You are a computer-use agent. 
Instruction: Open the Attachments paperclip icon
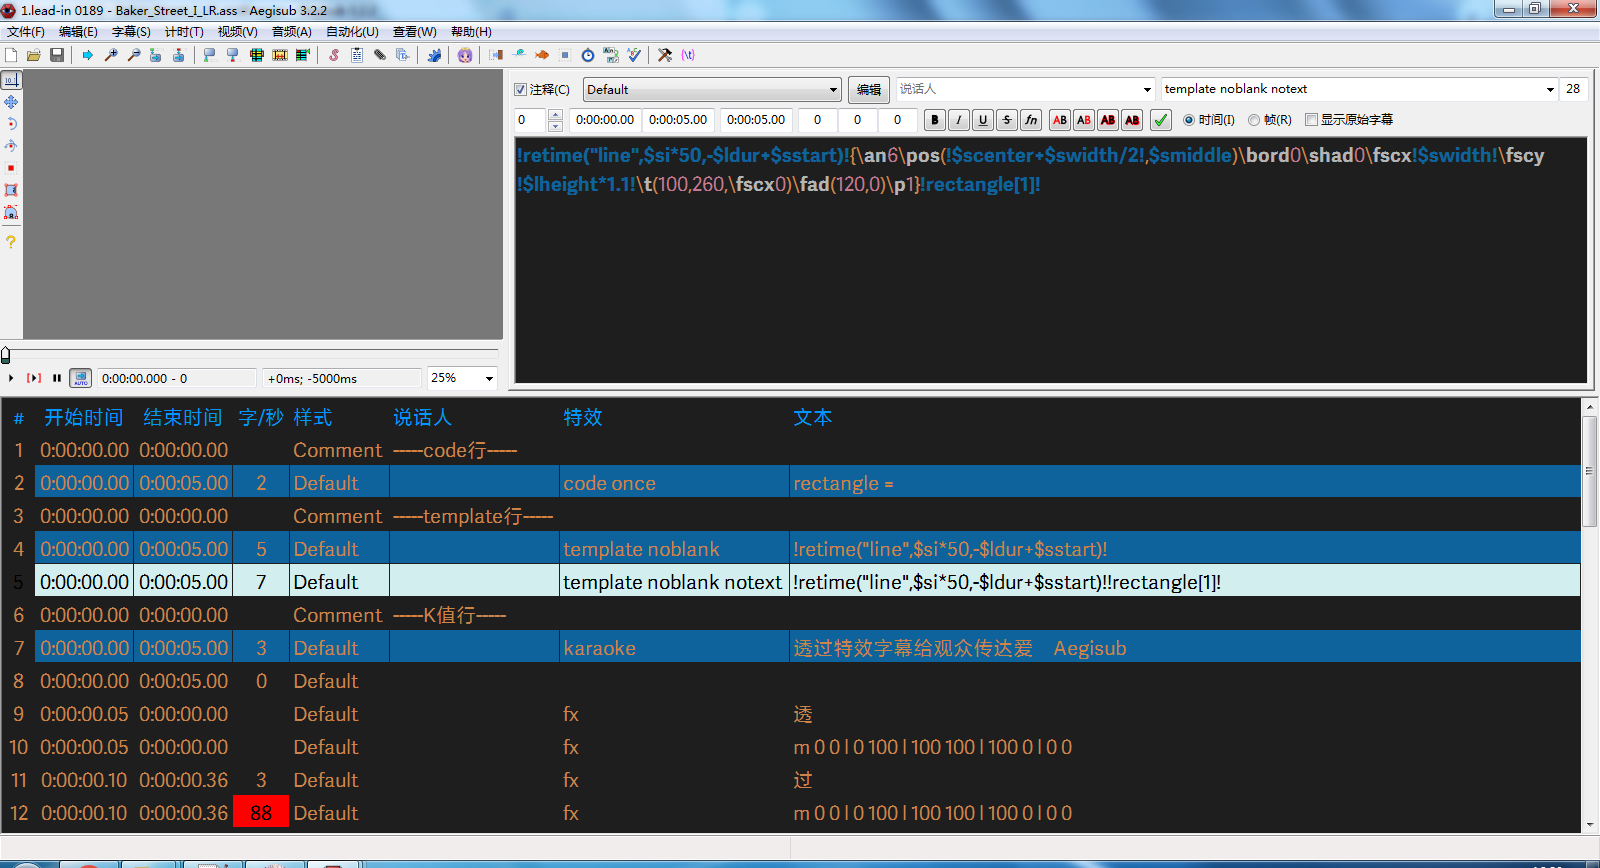tap(380, 55)
